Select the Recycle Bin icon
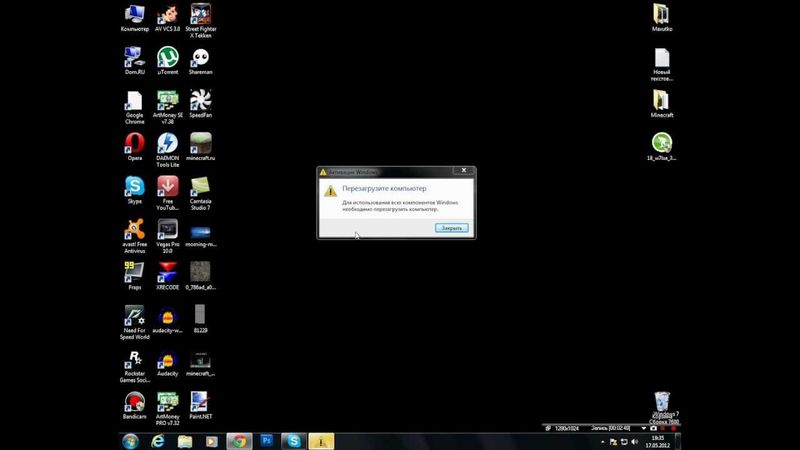 tap(662, 403)
